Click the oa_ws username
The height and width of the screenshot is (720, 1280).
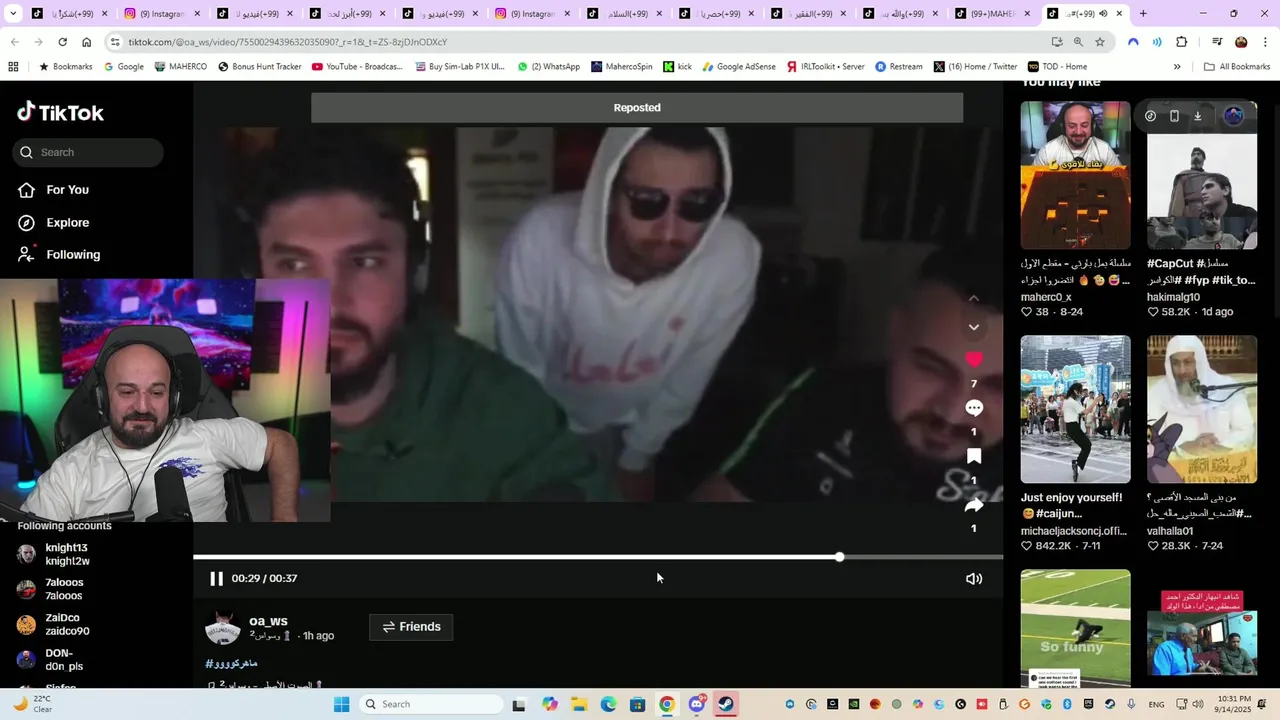tap(268, 621)
